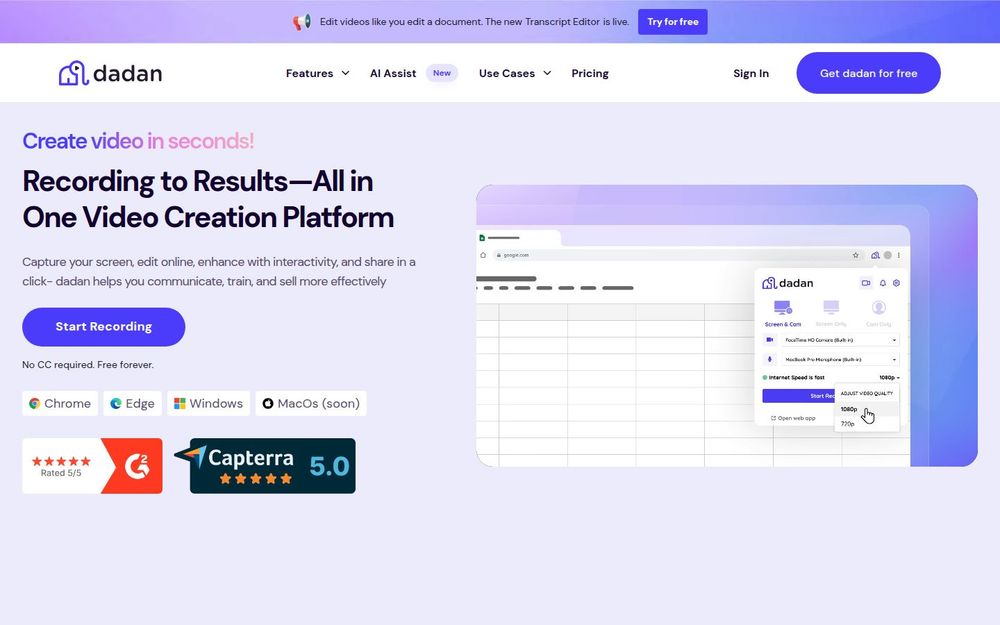Screen dimensions: 1000x625
Task: Click the notification bell in dadan popup
Action: coord(883,283)
